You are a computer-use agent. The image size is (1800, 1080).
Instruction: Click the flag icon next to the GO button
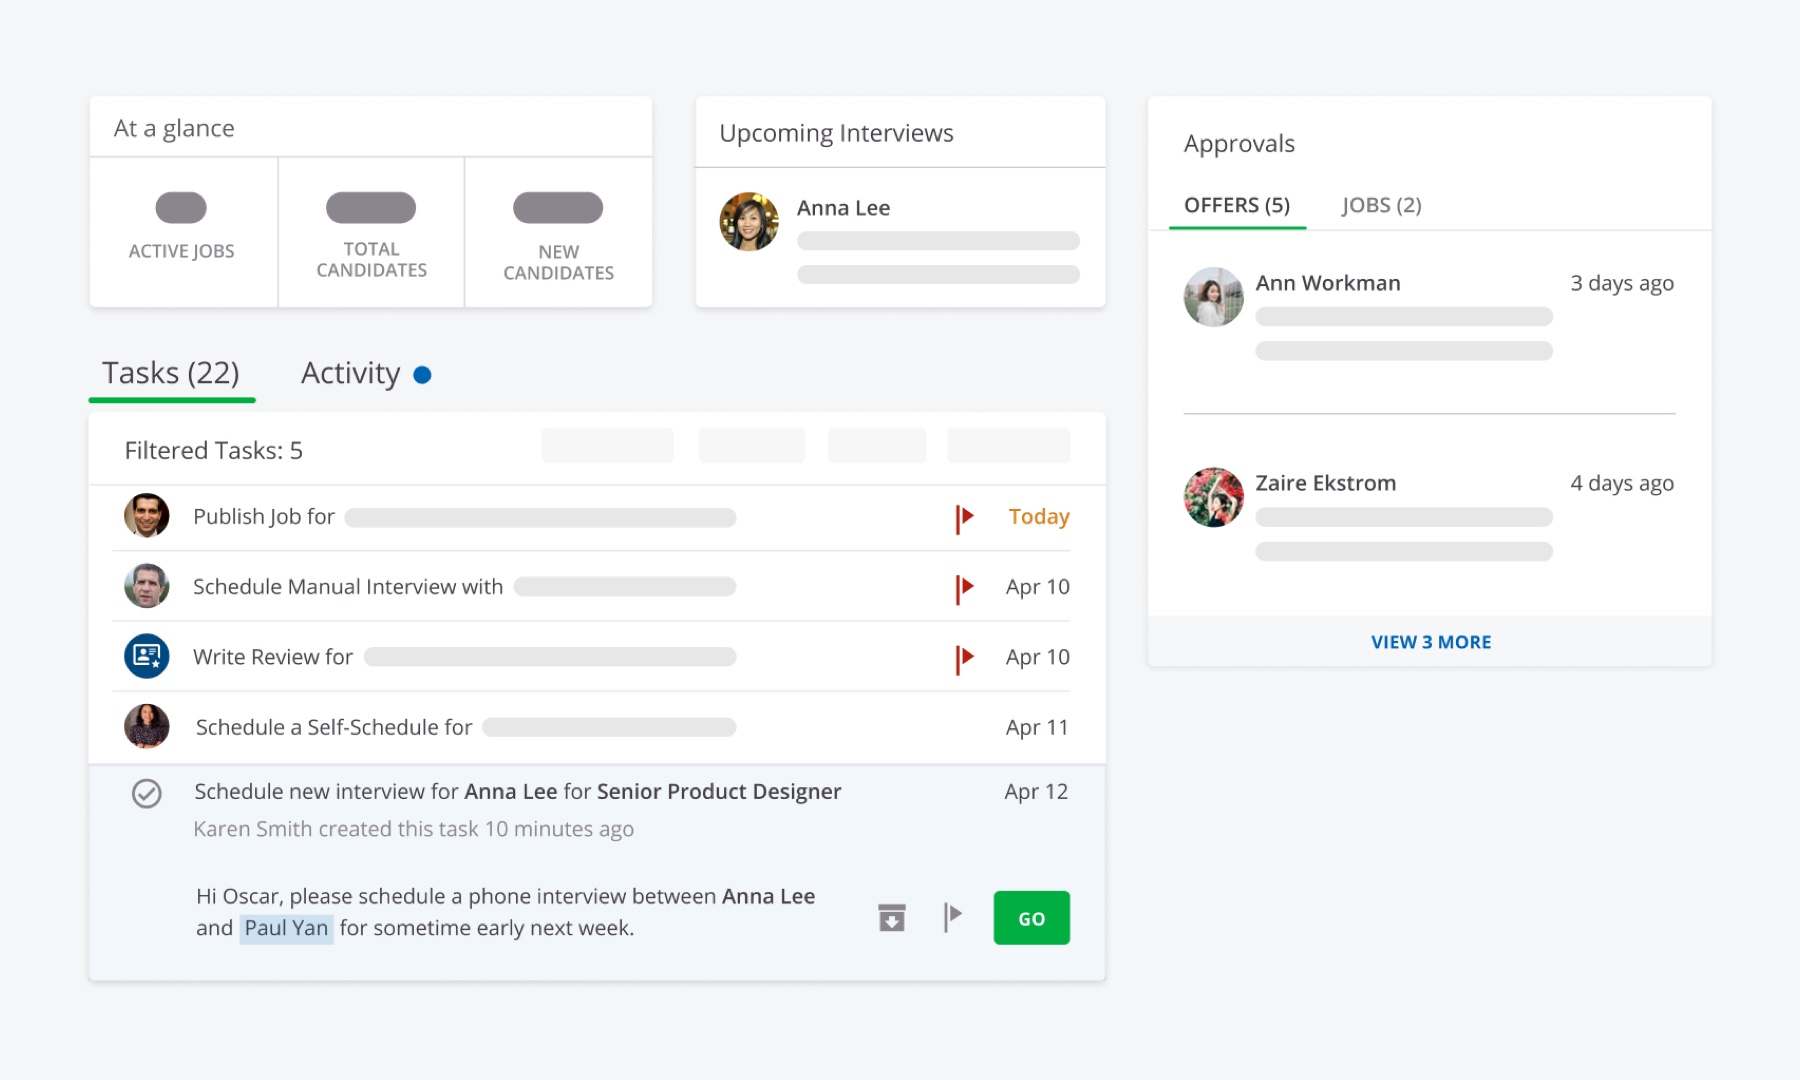click(x=952, y=916)
